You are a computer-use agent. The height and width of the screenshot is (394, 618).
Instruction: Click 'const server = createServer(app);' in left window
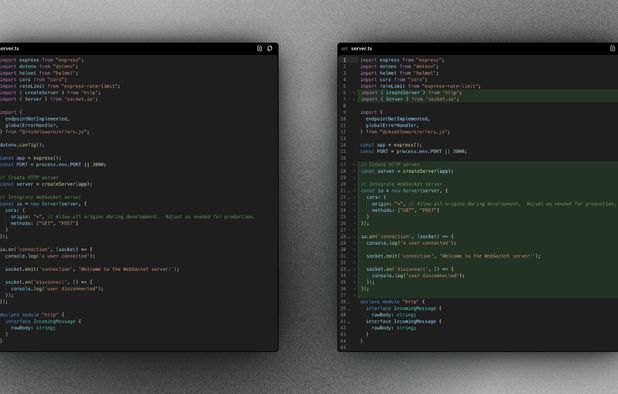click(46, 184)
